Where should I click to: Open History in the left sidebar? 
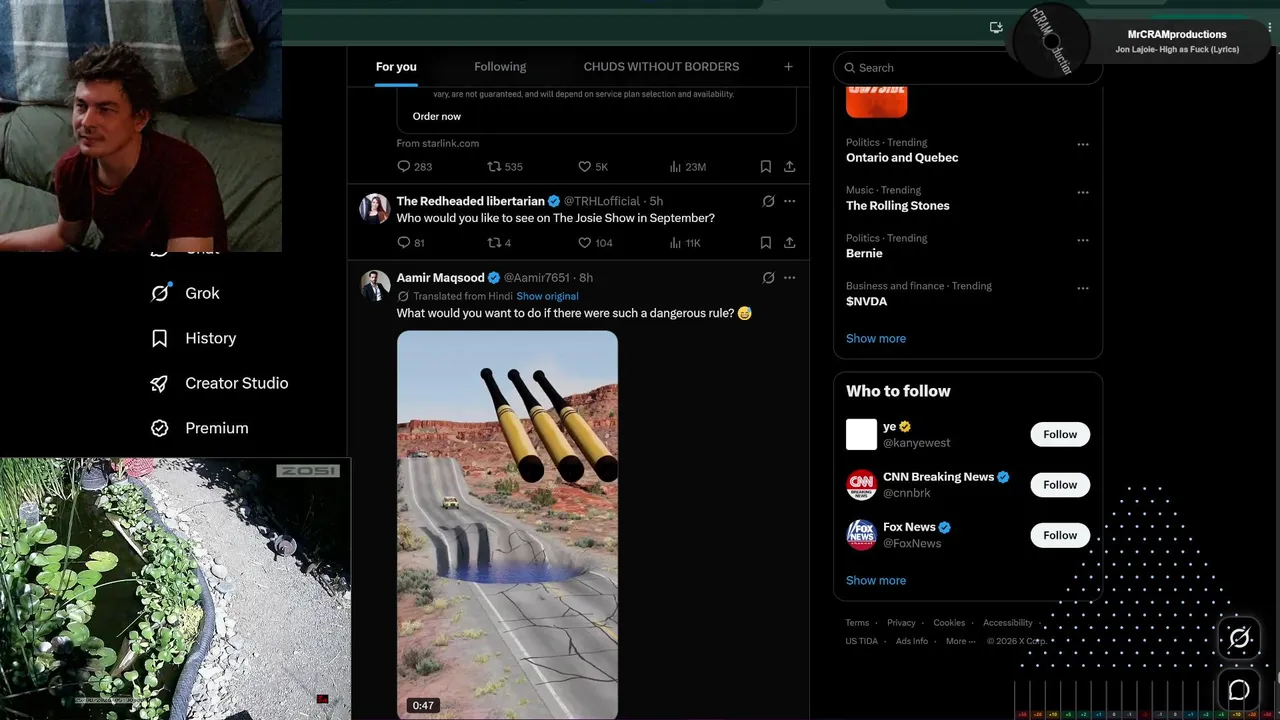point(193,338)
